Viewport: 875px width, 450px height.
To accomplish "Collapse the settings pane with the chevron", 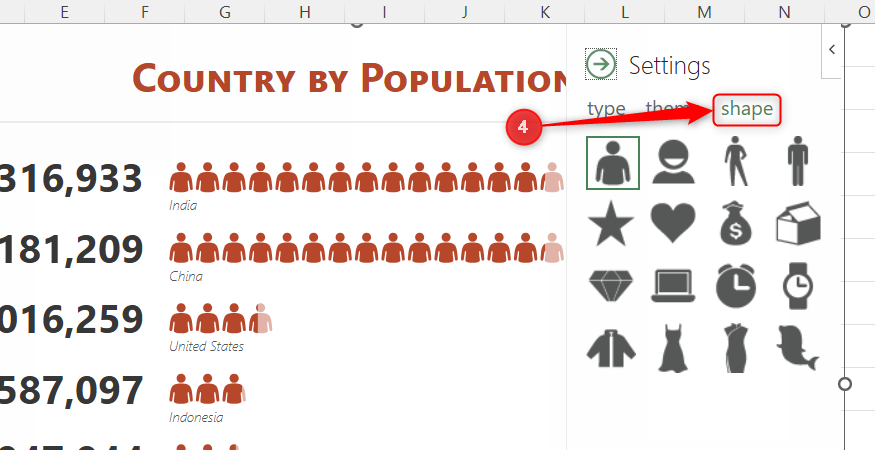I will (x=832, y=49).
